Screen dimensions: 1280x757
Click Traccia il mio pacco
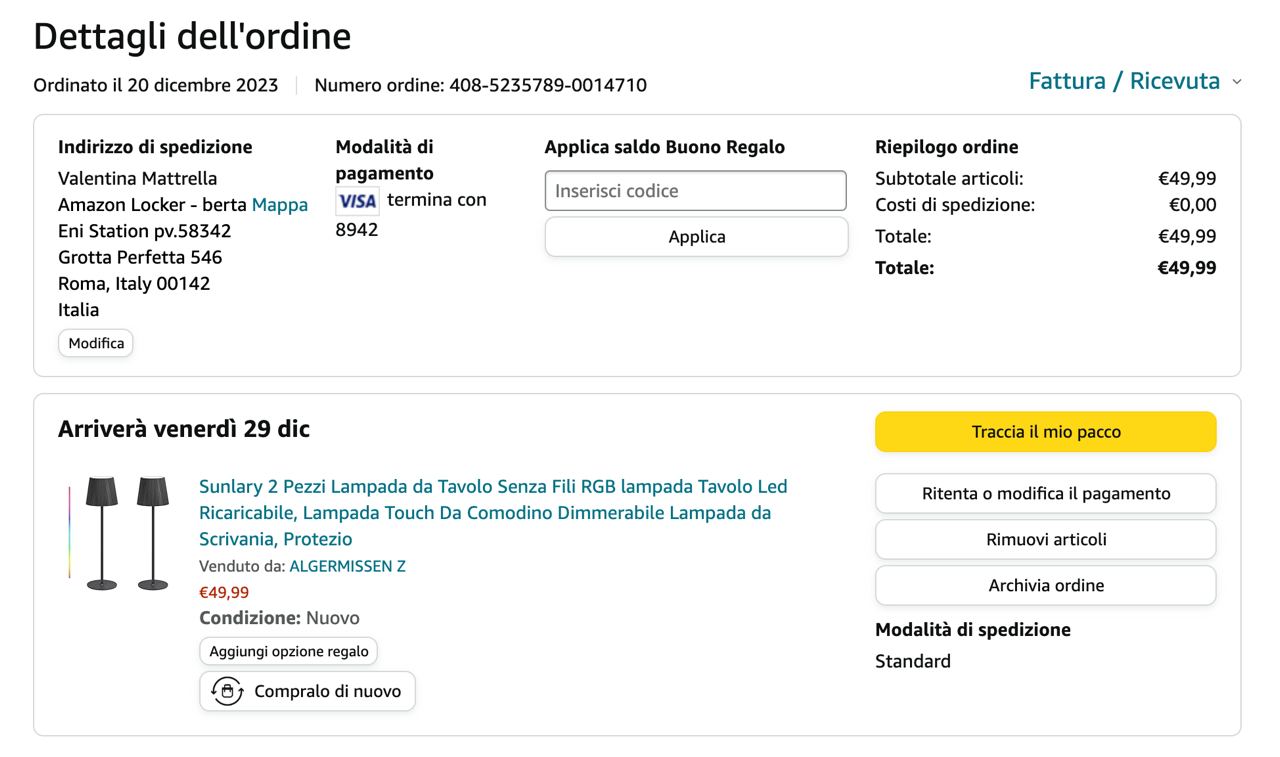[x=1045, y=432]
